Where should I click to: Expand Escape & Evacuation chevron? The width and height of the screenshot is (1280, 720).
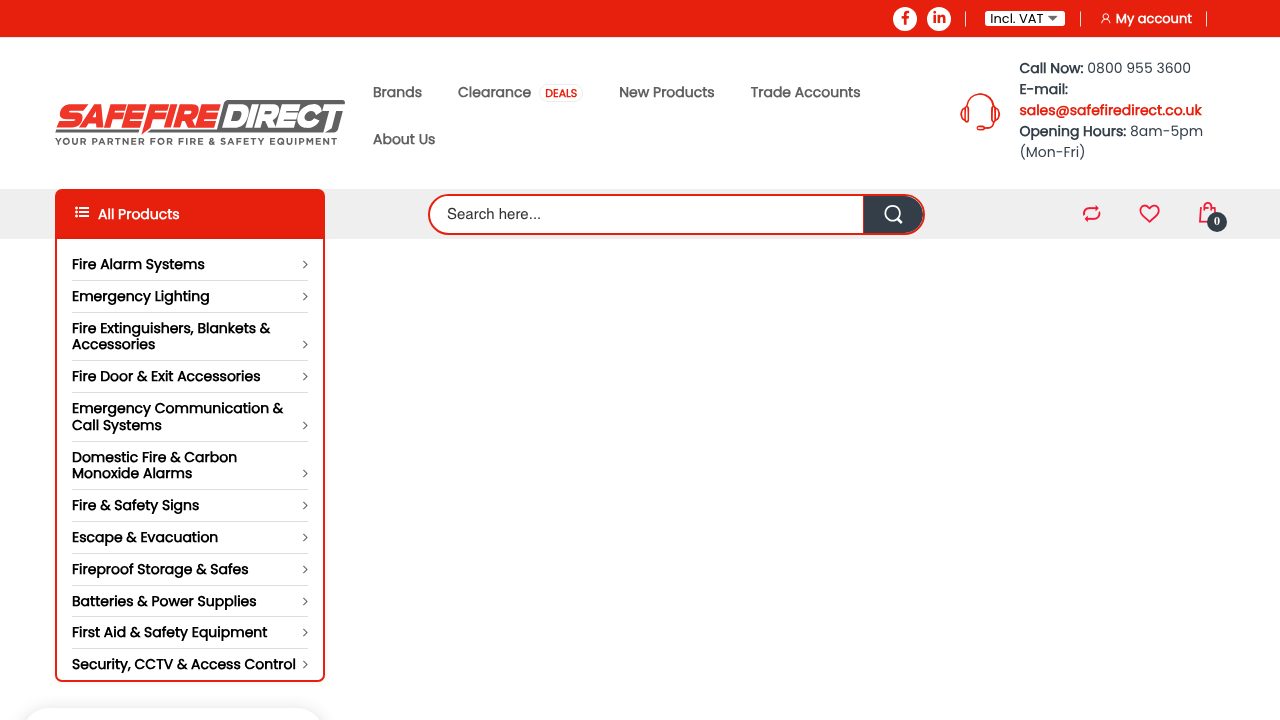tap(305, 538)
